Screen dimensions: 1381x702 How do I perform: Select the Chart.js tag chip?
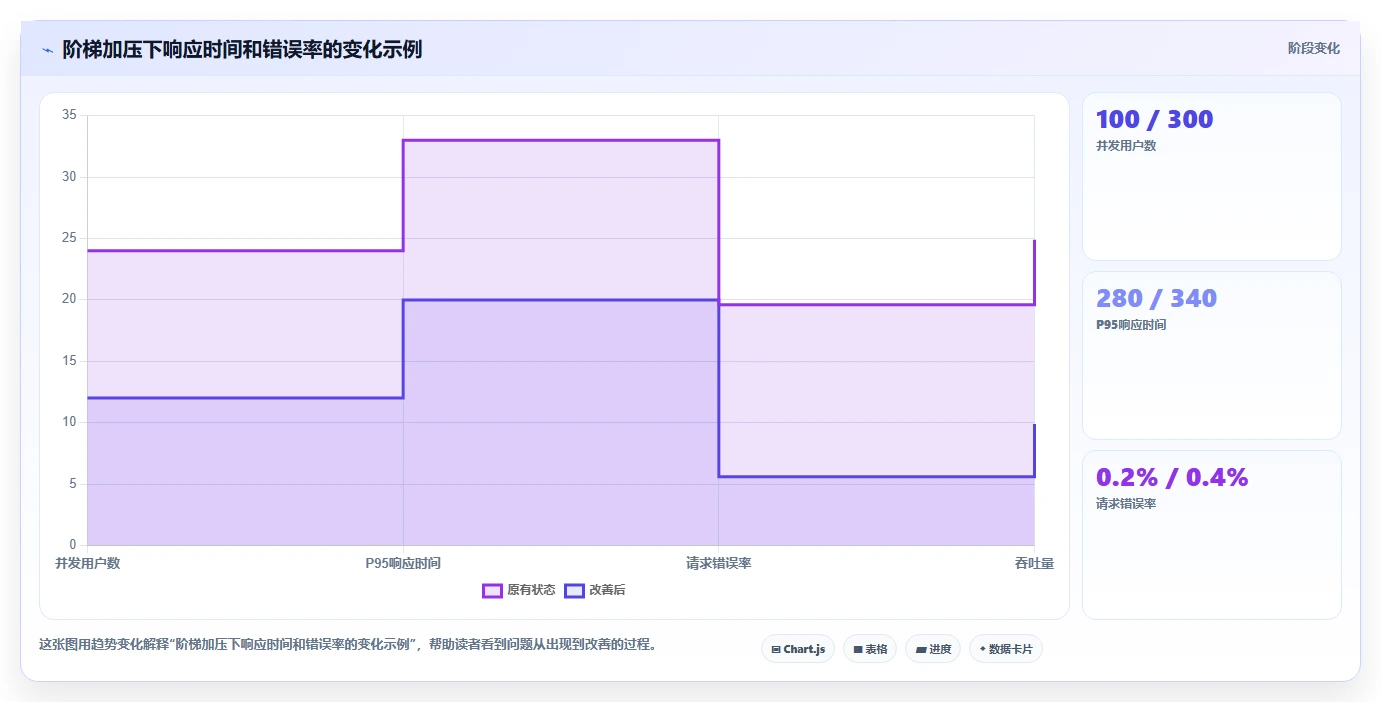coord(798,649)
